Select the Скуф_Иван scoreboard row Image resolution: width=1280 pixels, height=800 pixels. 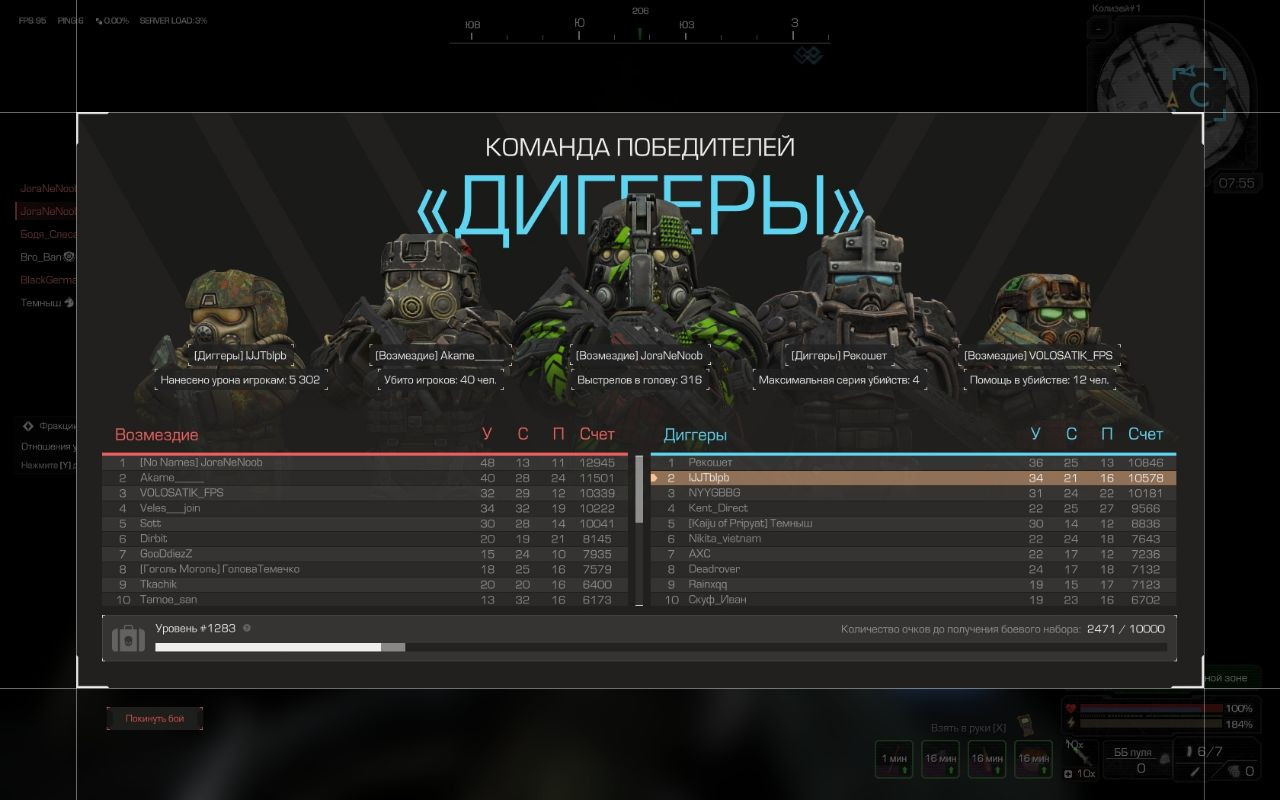click(914, 600)
